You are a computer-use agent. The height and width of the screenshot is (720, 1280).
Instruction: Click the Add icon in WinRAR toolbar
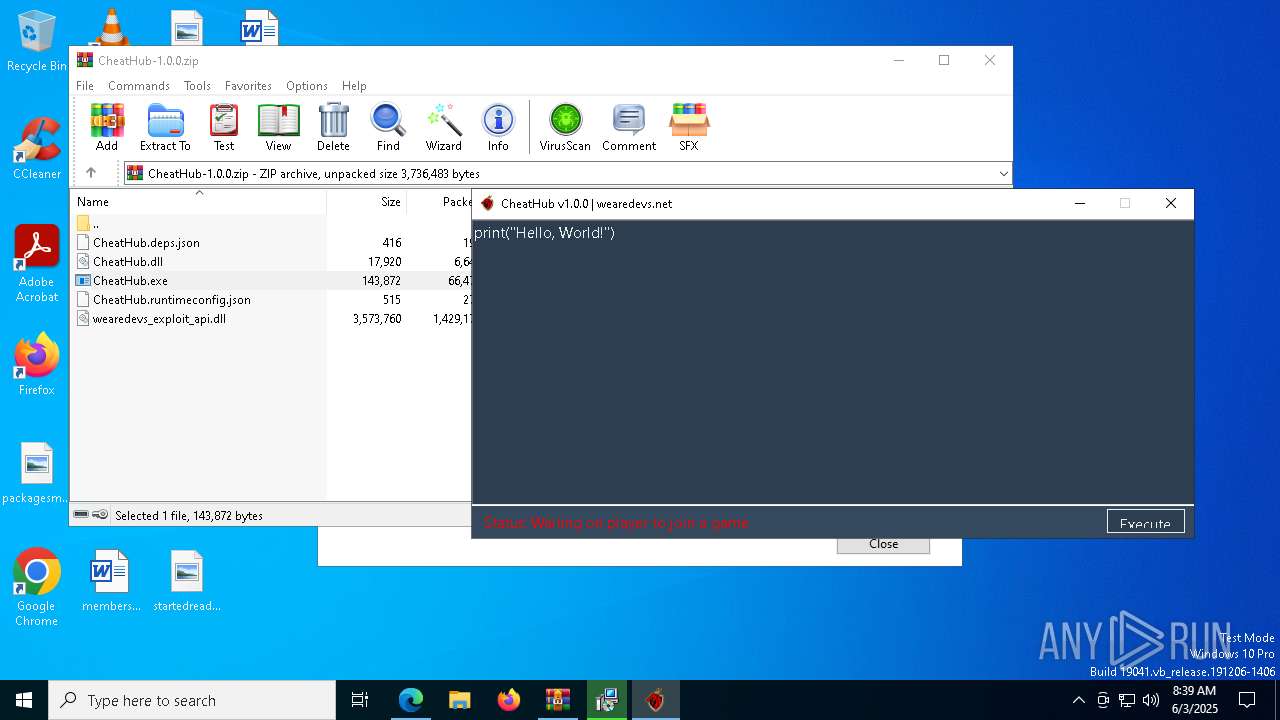pos(107,127)
